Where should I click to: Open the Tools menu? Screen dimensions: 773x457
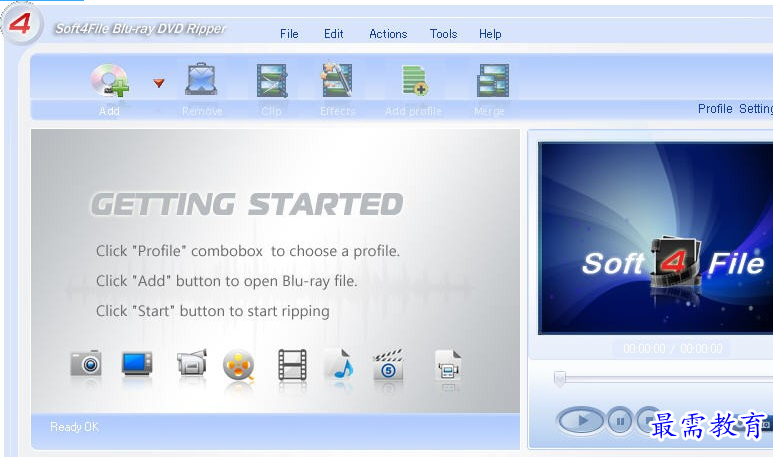coord(443,34)
